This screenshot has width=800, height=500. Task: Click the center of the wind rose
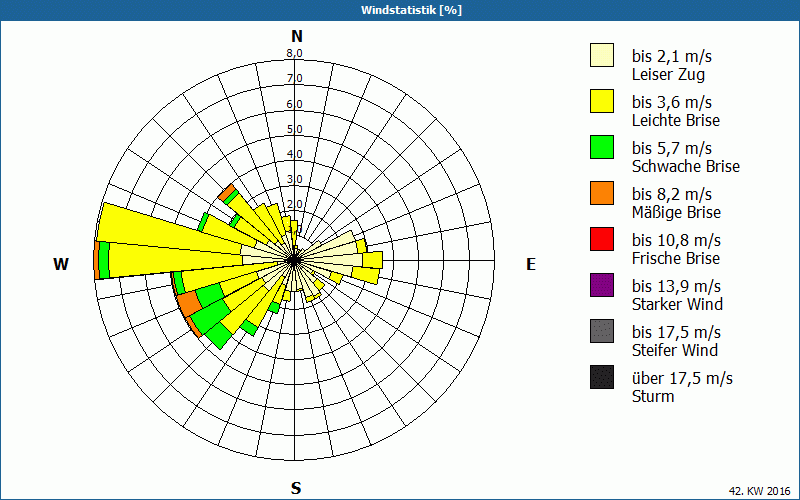coord(294,261)
